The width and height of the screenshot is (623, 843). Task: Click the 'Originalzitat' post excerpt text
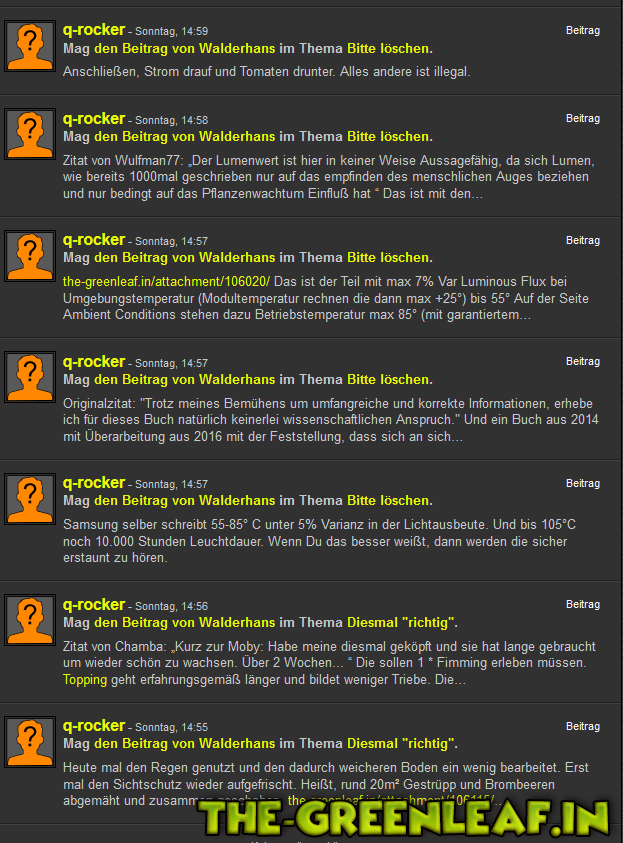click(x=331, y=420)
